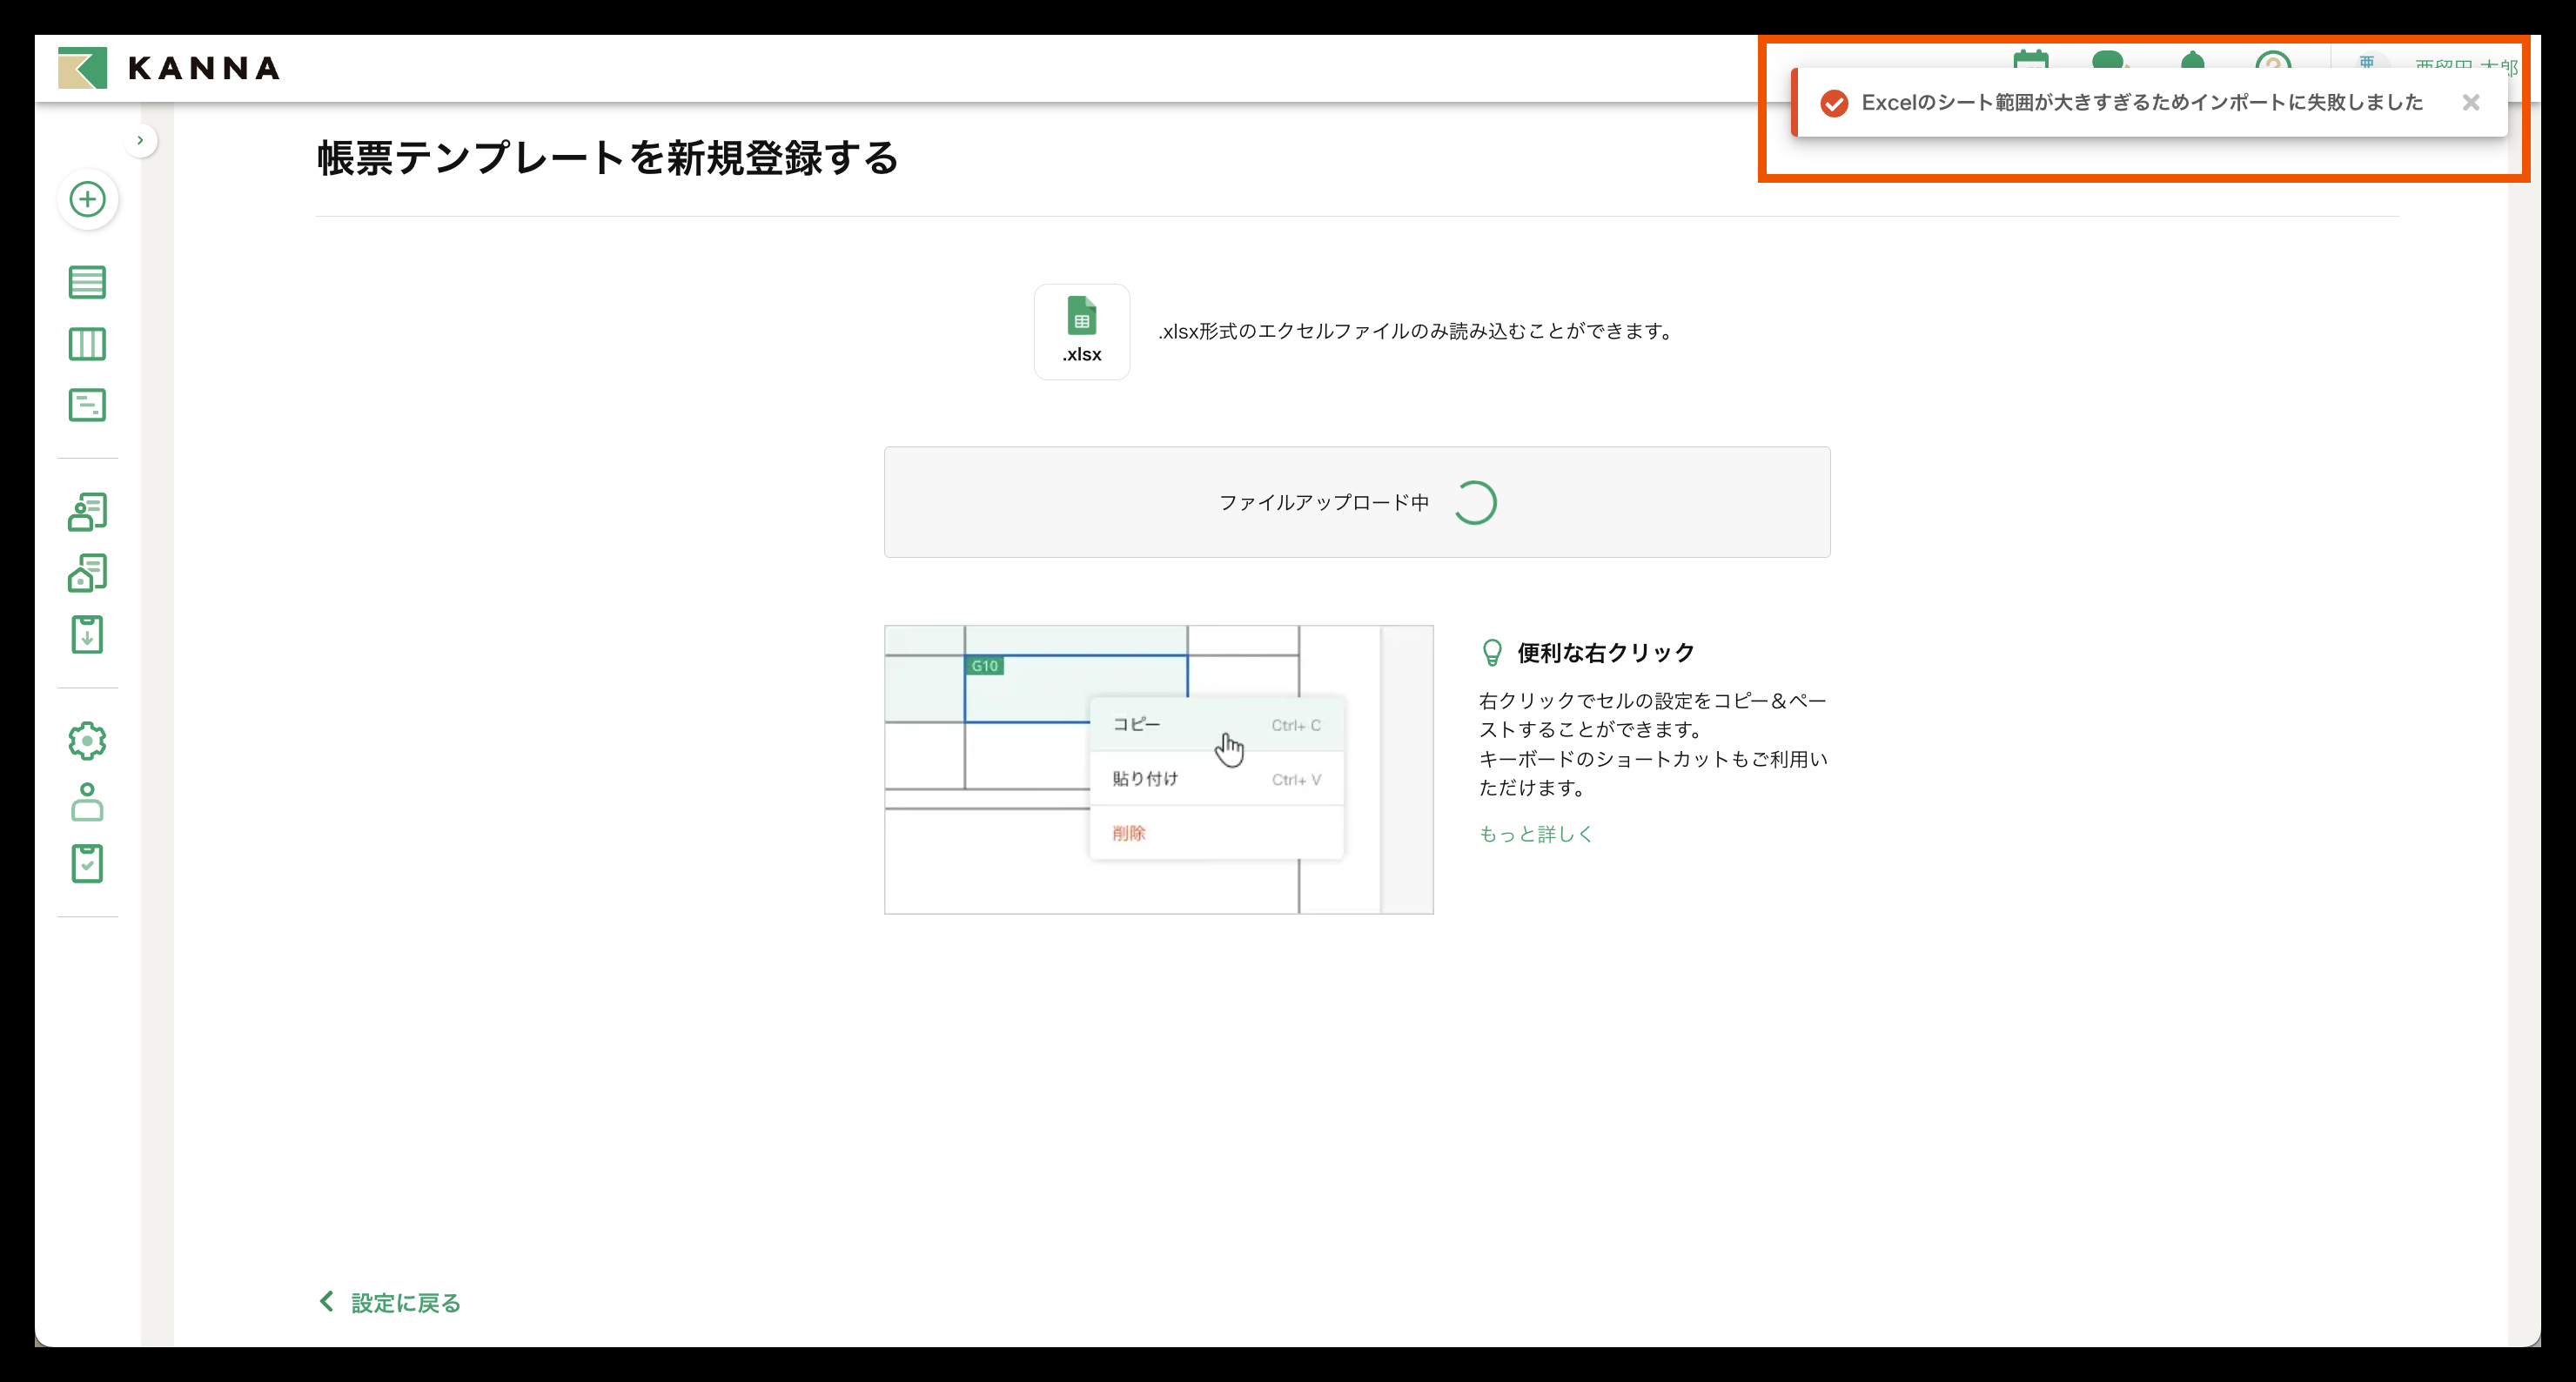Open the clipboard checkmark sidebar icon
This screenshot has width=2576, height=1382.
pyautogui.click(x=87, y=863)
